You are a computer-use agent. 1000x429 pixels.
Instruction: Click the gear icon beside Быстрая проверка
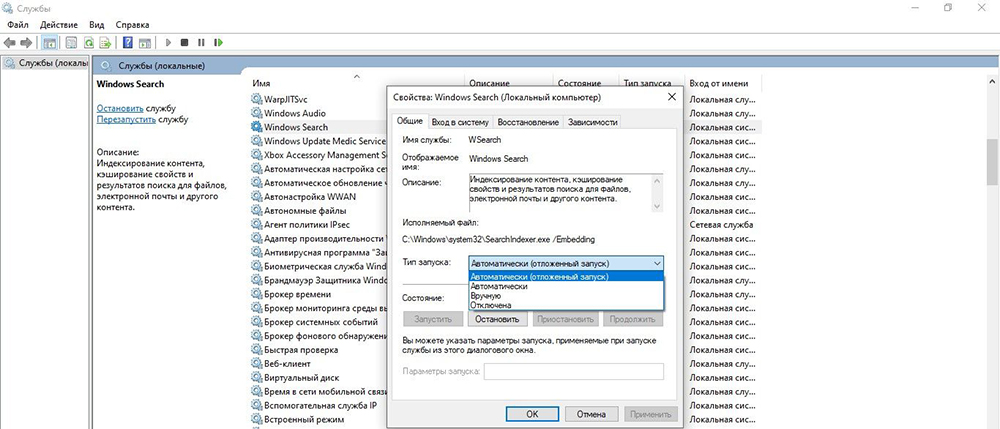[x=256, y=350]
